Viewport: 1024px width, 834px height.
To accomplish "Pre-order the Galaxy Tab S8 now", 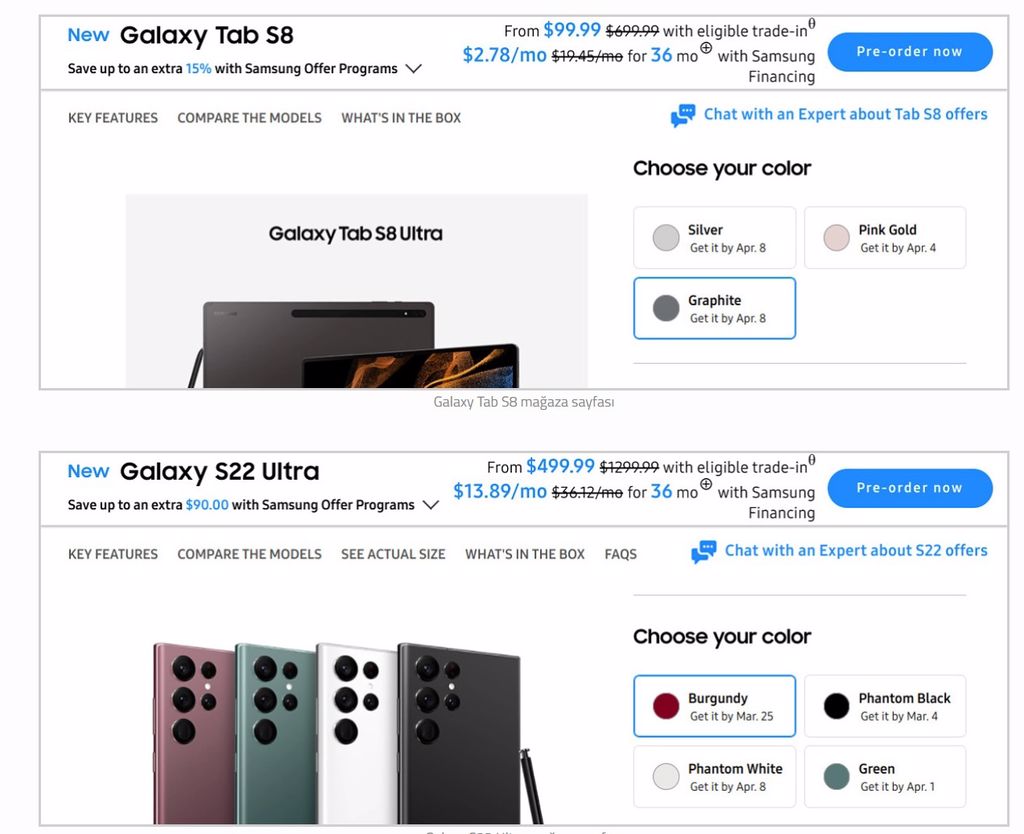I will click(909, 52).
